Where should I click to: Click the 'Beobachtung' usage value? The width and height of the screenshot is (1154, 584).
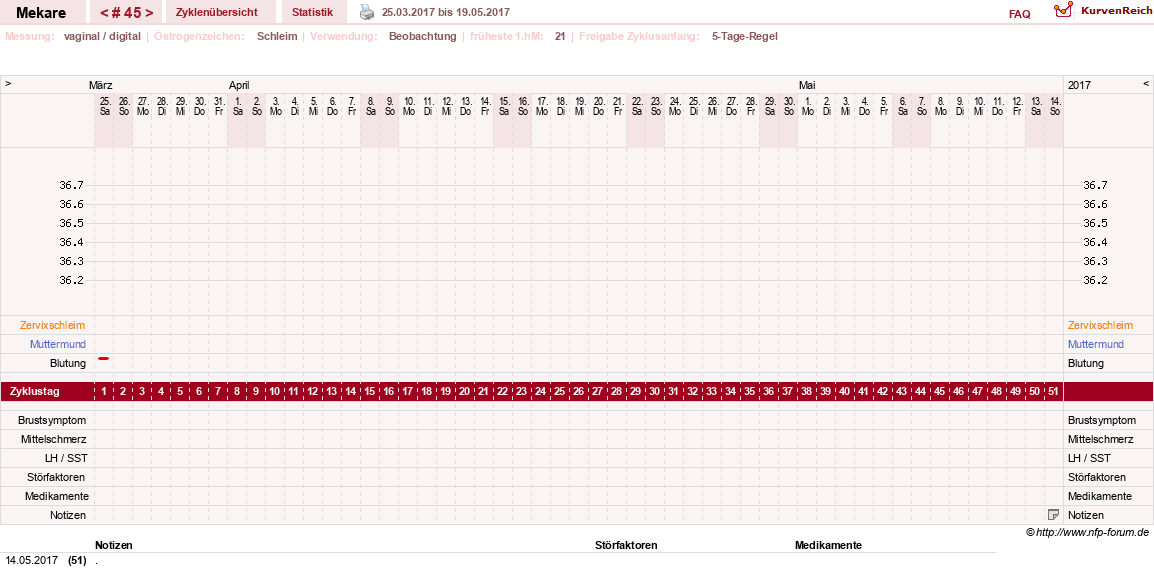(422, 36)
